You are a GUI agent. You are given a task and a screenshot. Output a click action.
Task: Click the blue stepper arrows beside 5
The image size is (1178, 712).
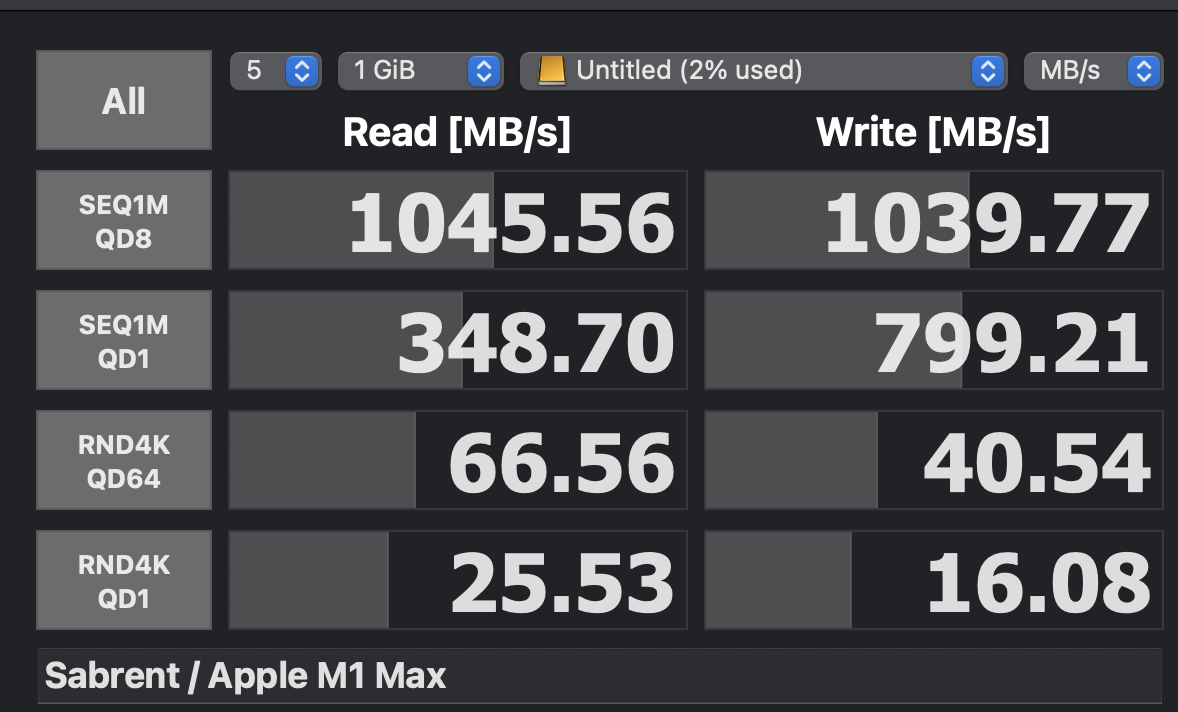tap(302, 71)
